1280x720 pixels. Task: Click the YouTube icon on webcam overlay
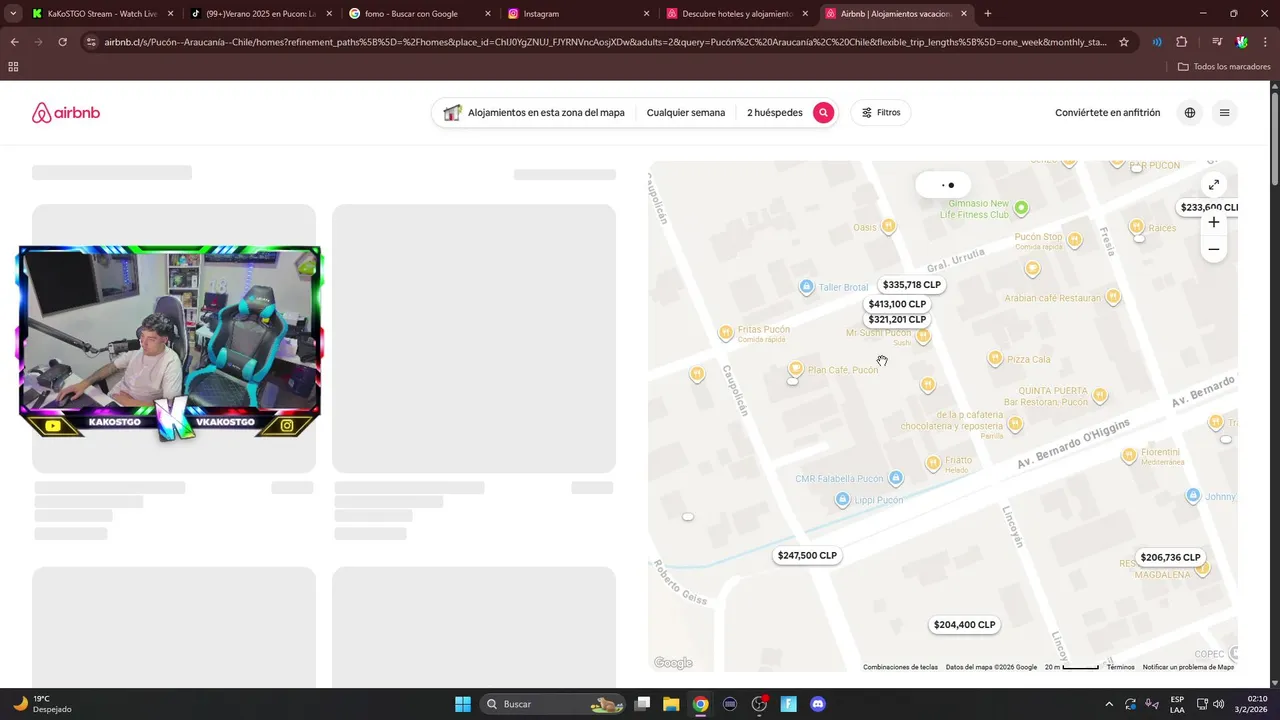pyautogui.click(x=53, y=426)
